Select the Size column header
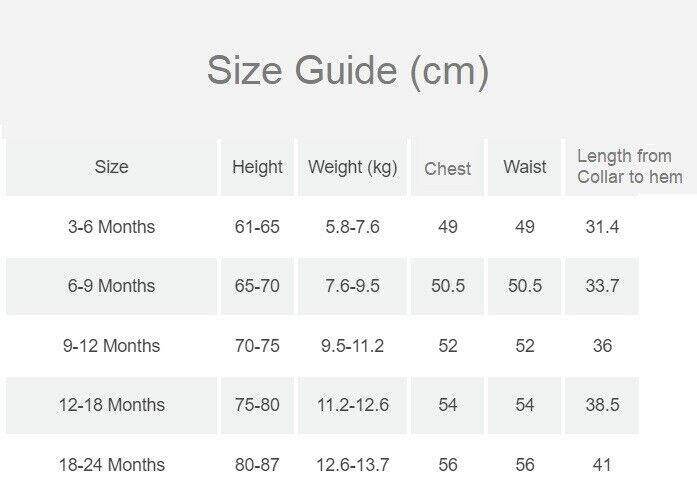The width and height of the screenshot is (697, 495). 111,167
